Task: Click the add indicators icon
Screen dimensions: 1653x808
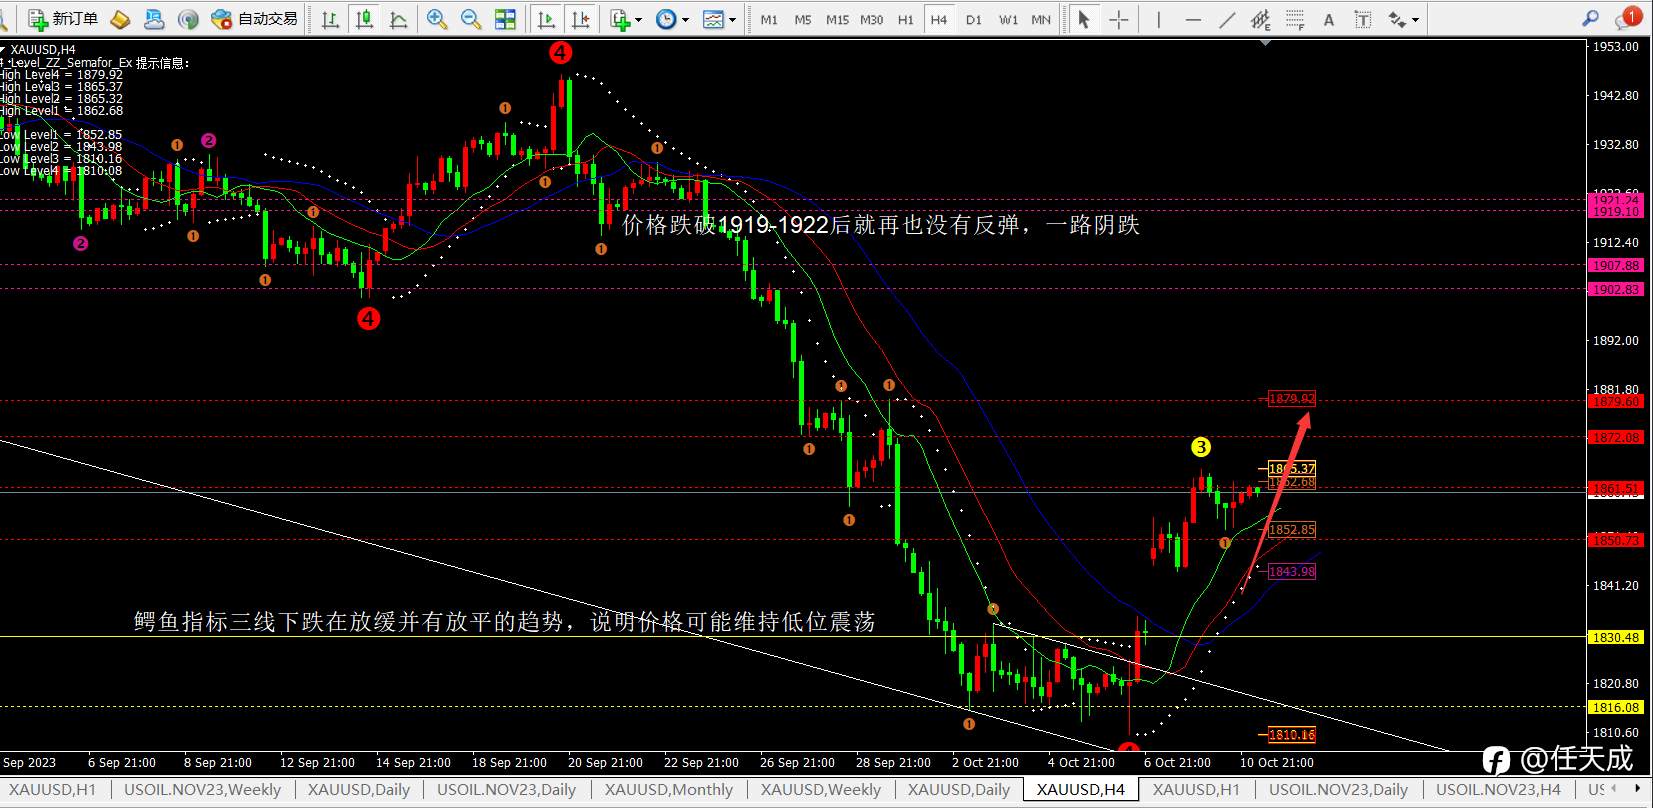Action: pyautogui.click(x=620, y=19)
